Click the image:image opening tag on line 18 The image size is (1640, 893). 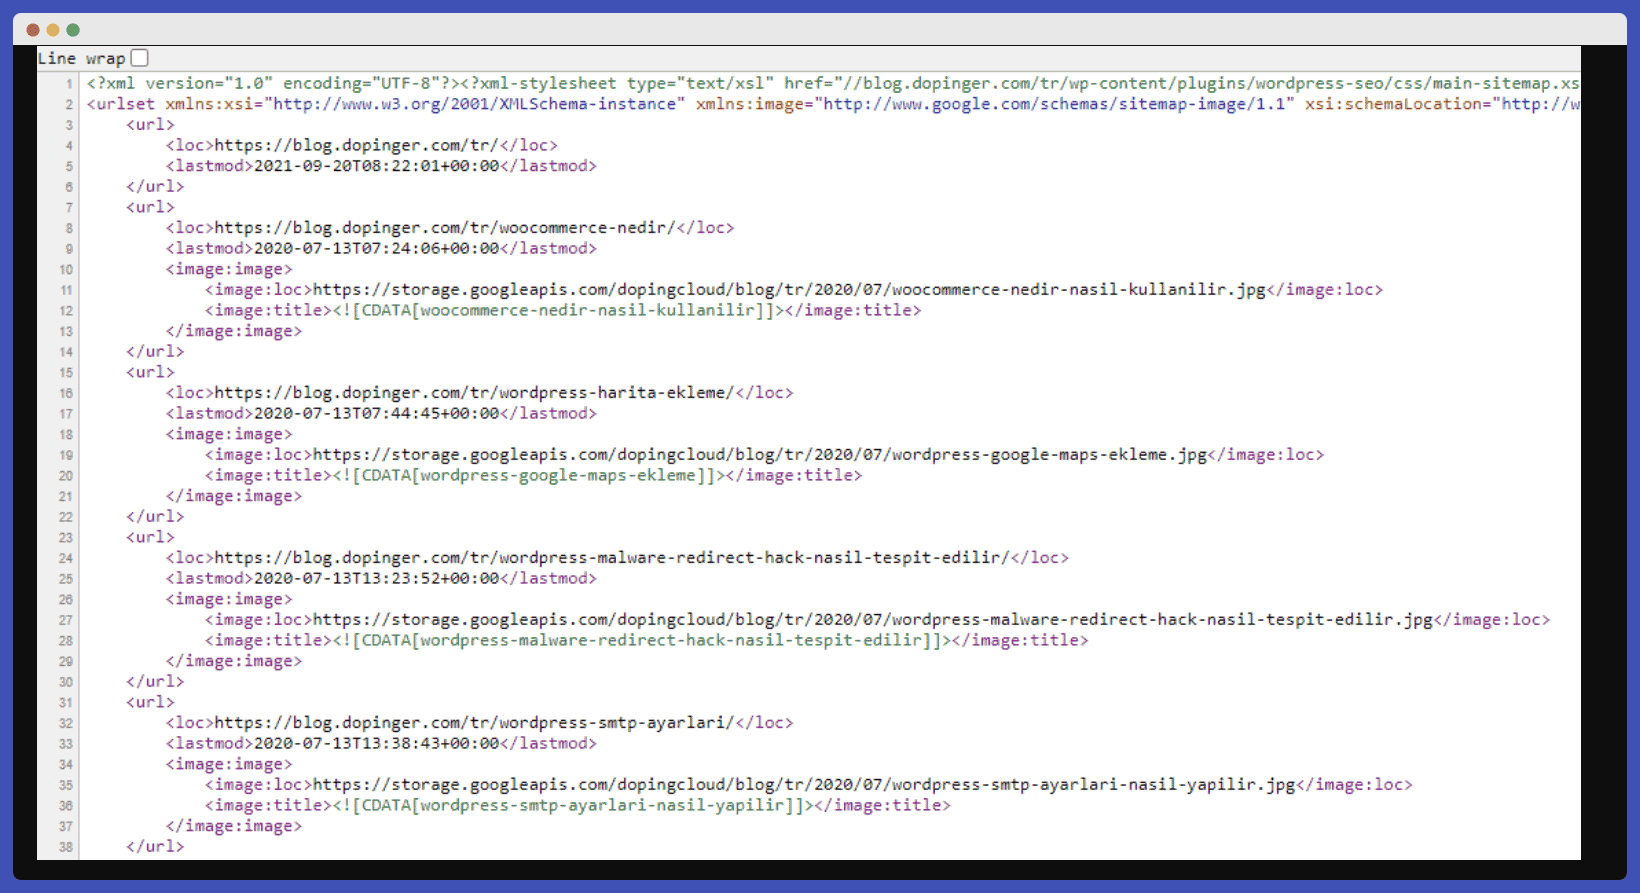pos(229,434)
